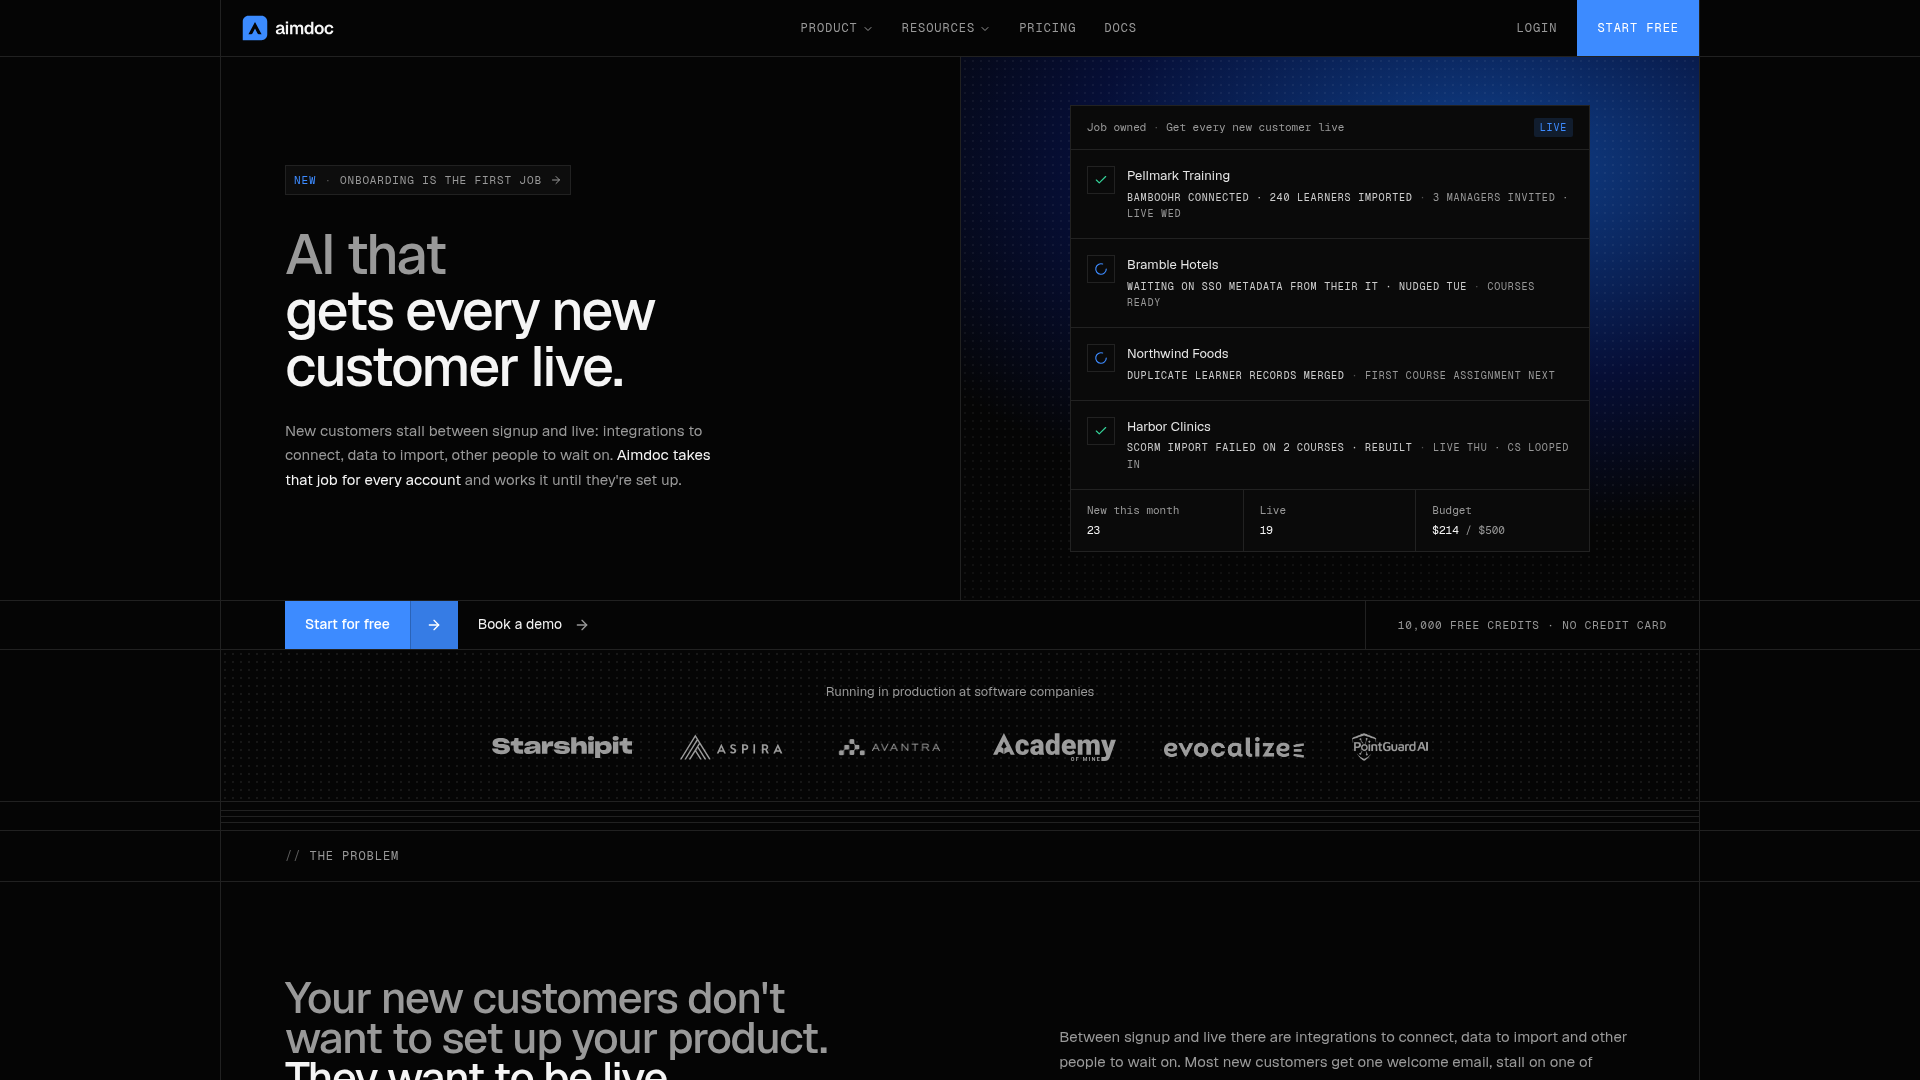Click the Northwind Foods progress spinner box
The height and width of the screenshot is (1080, 1920).
tap(1101, 358)
